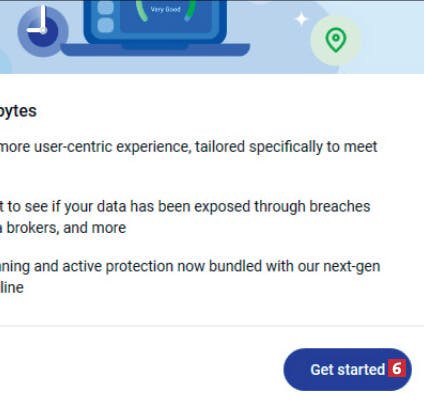Select the "Very Good" label on laptop screen
Viewport: 424px width, 403px height.
[x=165, y=9]
